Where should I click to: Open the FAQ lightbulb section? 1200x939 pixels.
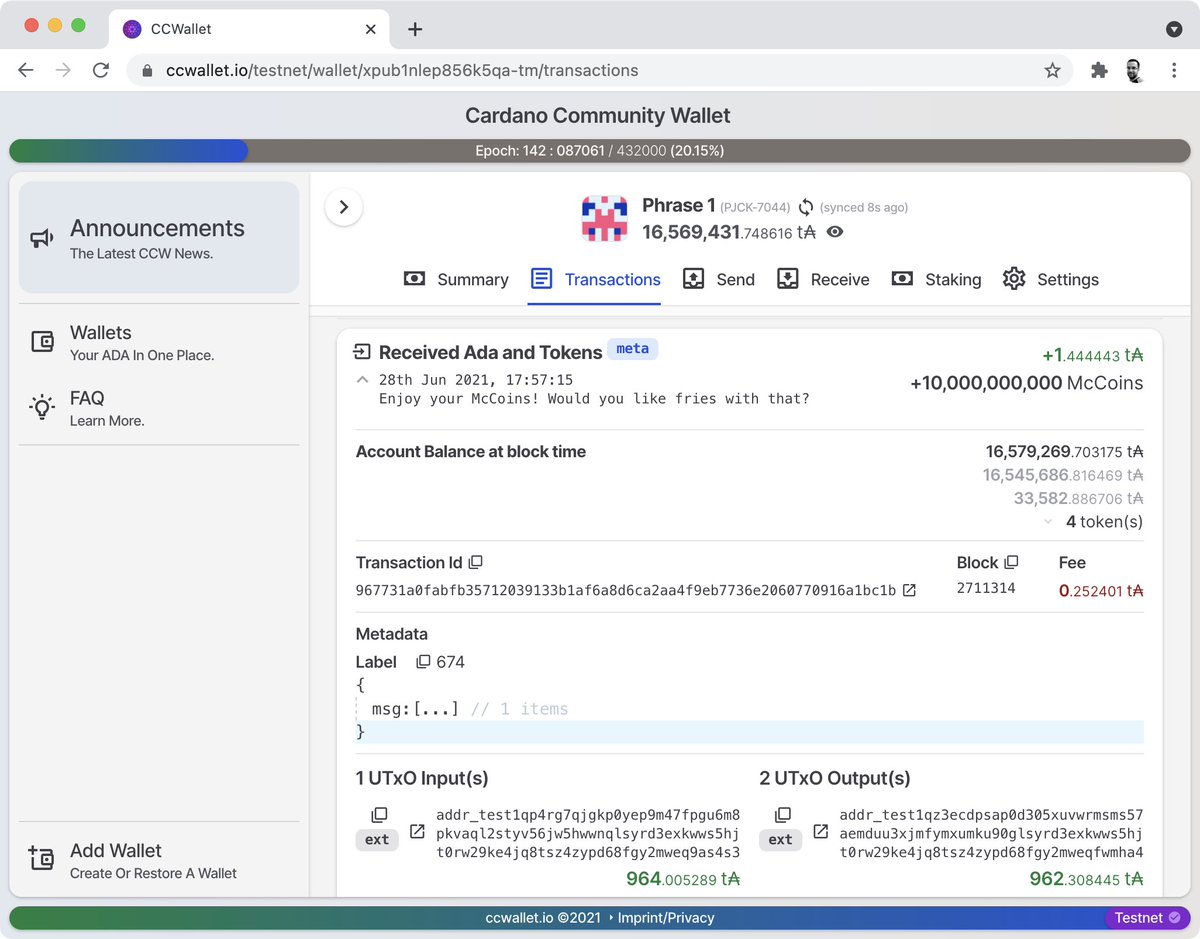click(159, 408)
